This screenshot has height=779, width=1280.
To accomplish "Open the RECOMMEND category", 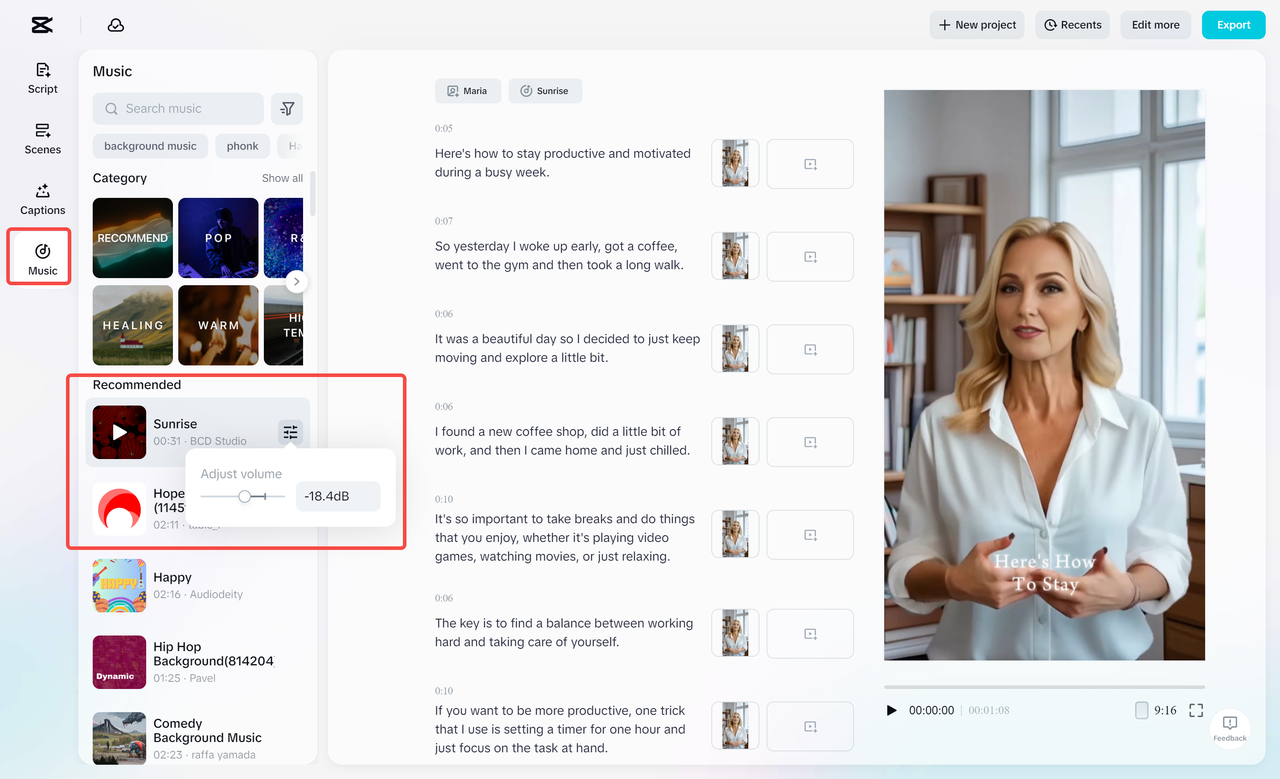I will (133, 238).
